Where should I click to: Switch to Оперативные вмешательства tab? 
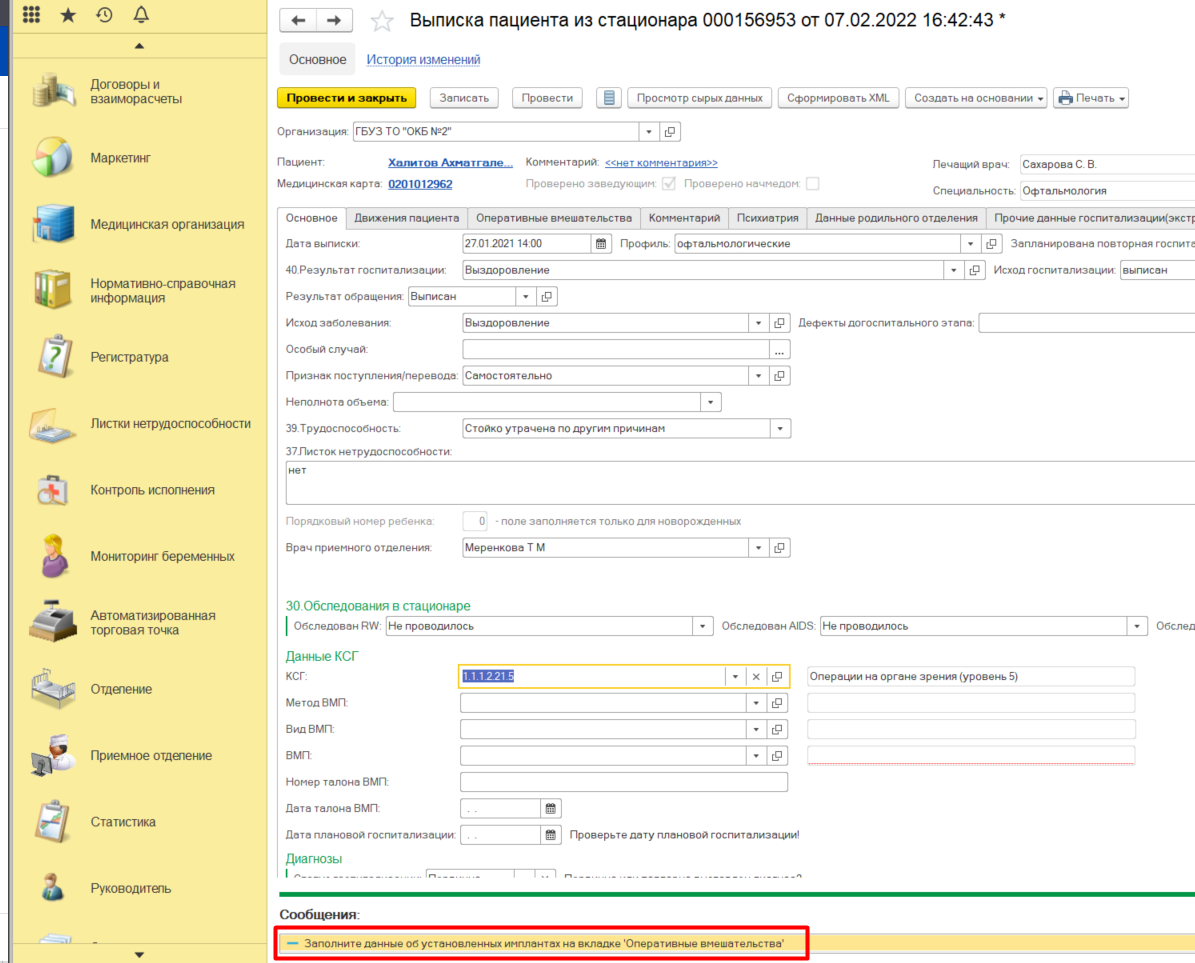click(x=554, y=218)
